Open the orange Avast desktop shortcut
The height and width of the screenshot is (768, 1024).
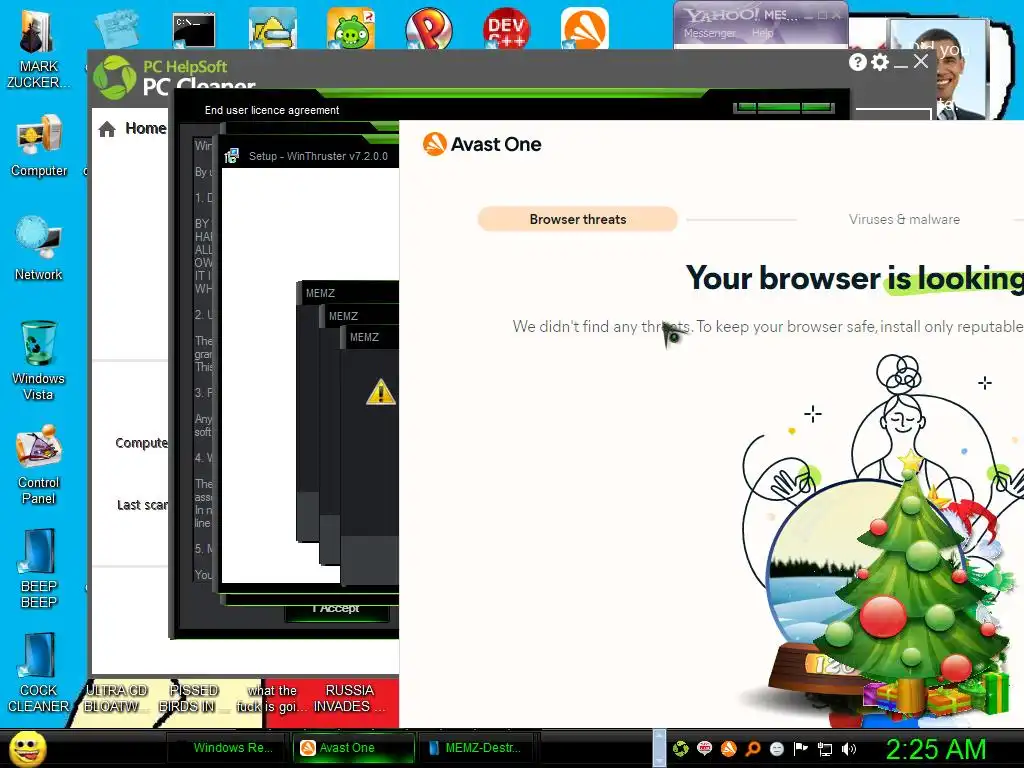(x=584, y=29)
